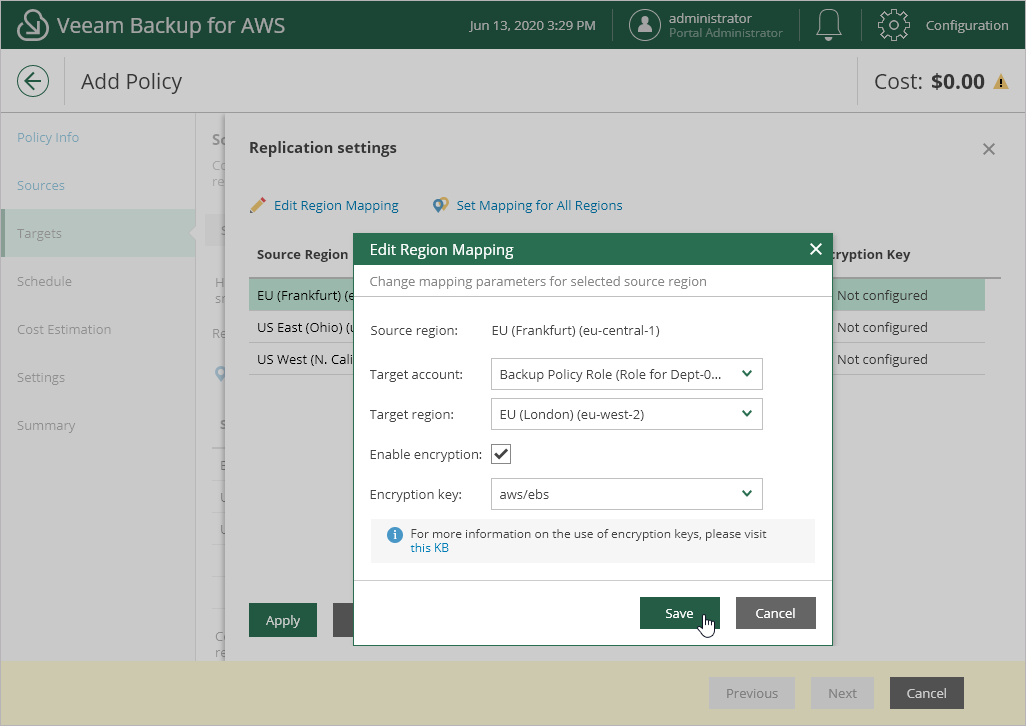Click the Encryption Key column header
This screenshot has height=726, width=1026.
(872, 254)
